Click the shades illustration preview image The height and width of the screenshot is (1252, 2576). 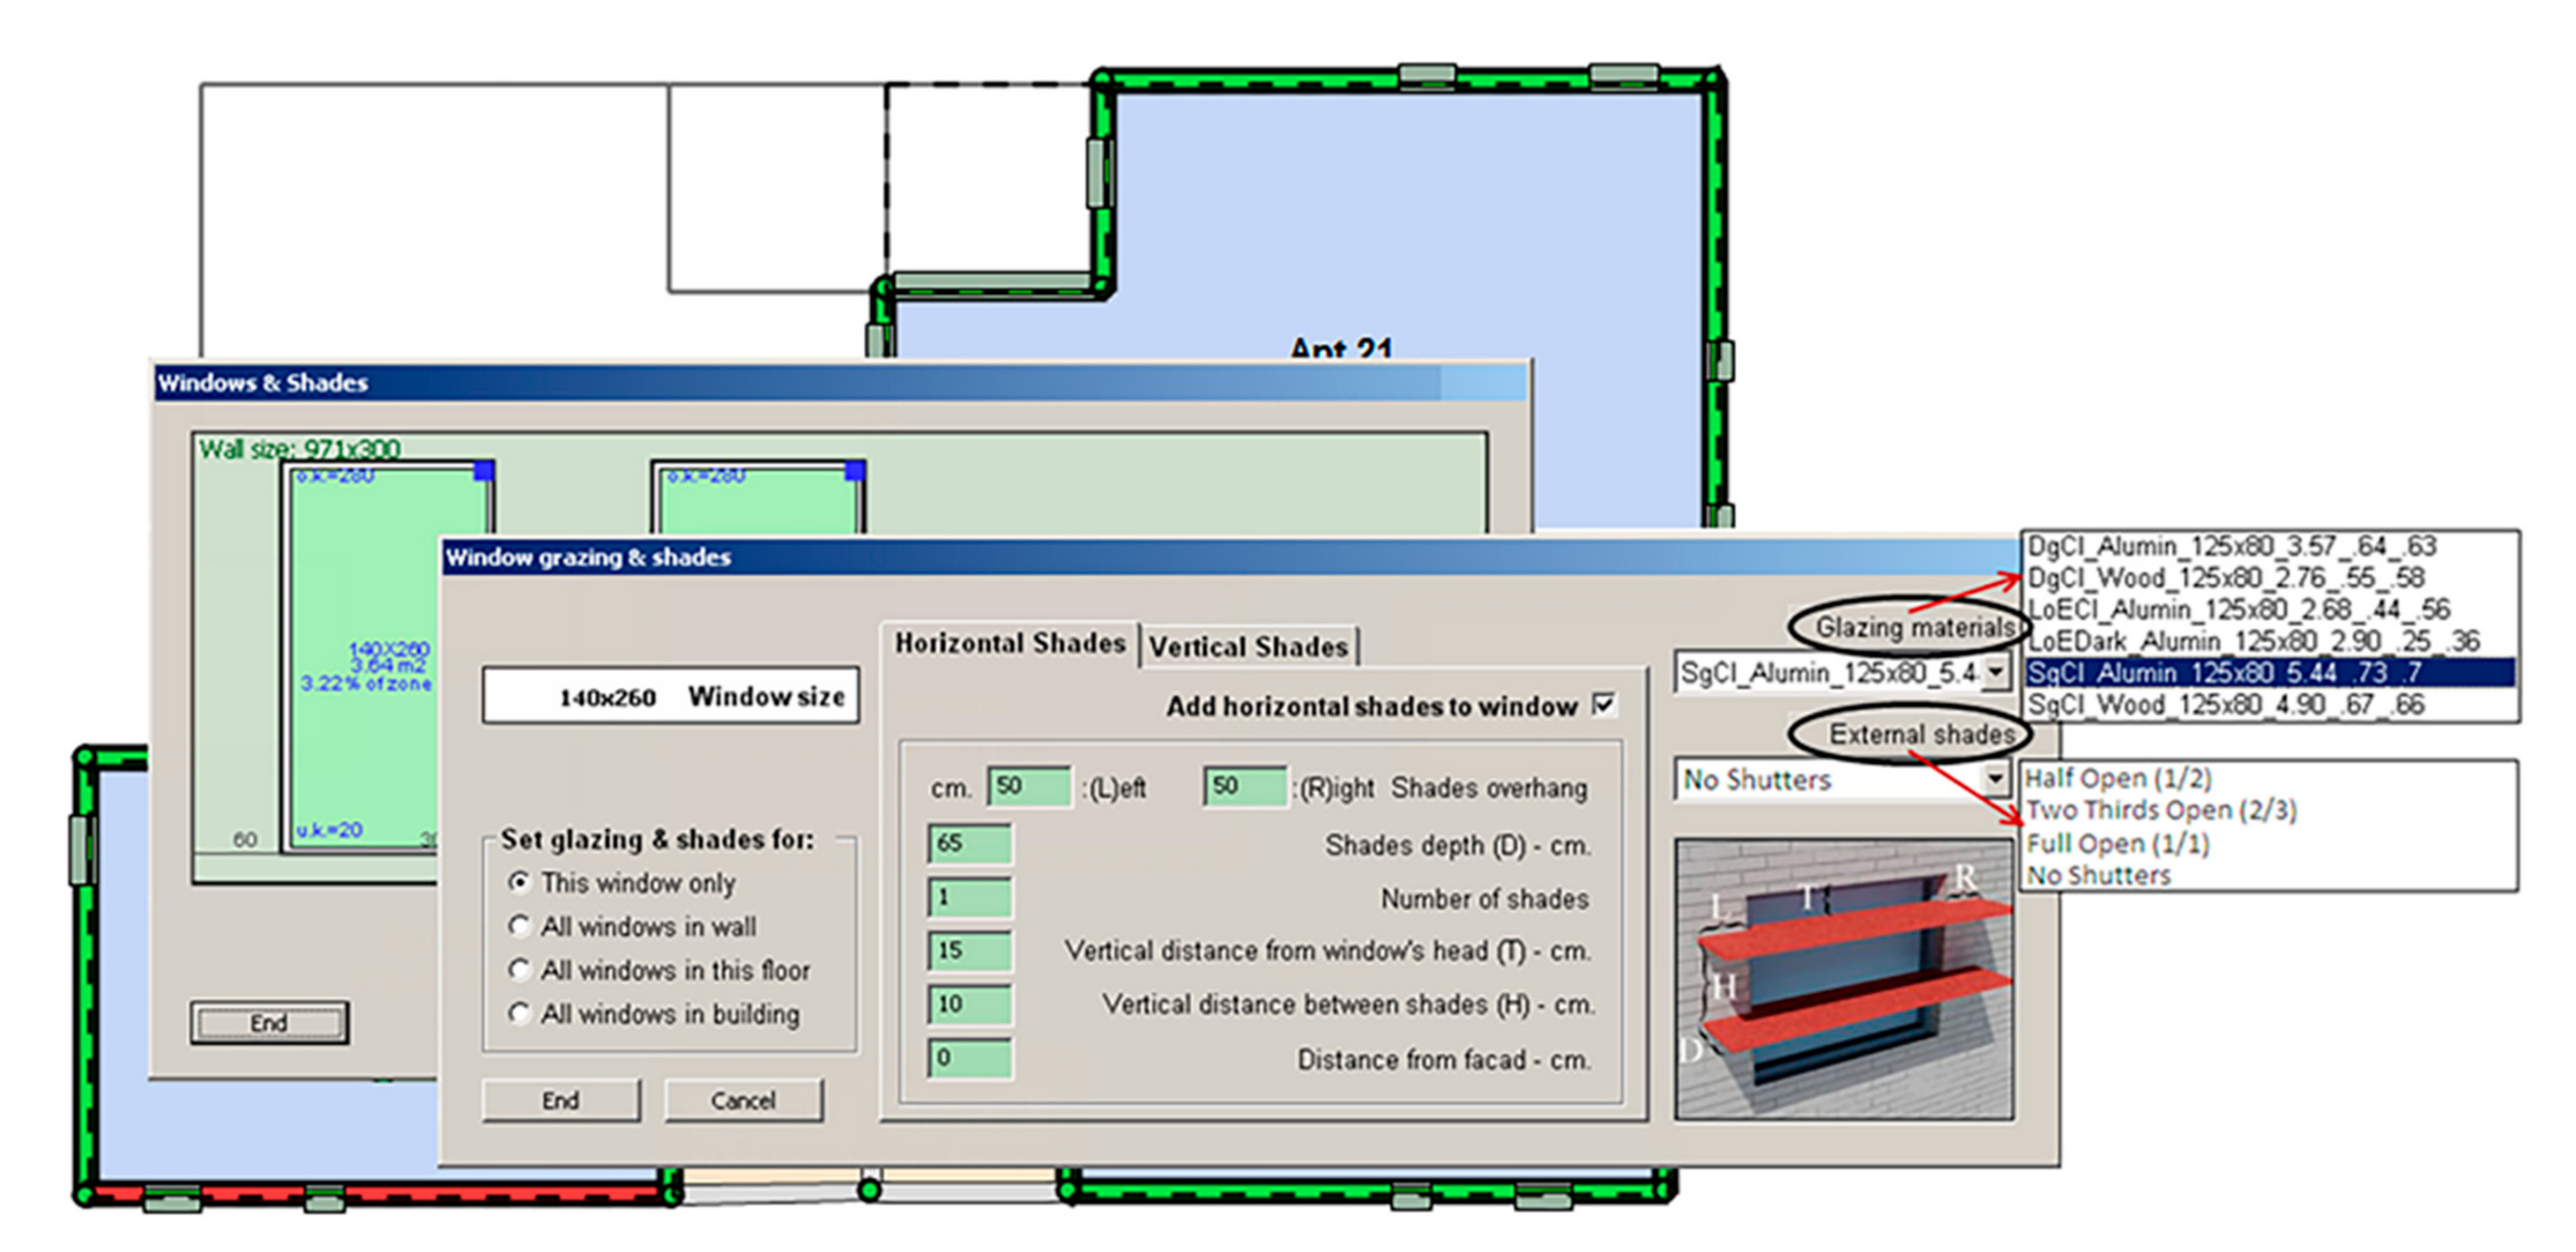pos(1843,979)
